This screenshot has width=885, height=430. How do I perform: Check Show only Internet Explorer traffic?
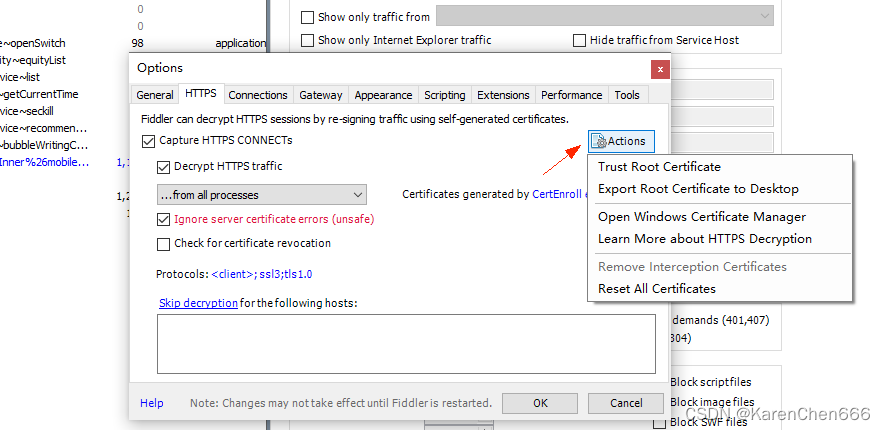point(307,41)
